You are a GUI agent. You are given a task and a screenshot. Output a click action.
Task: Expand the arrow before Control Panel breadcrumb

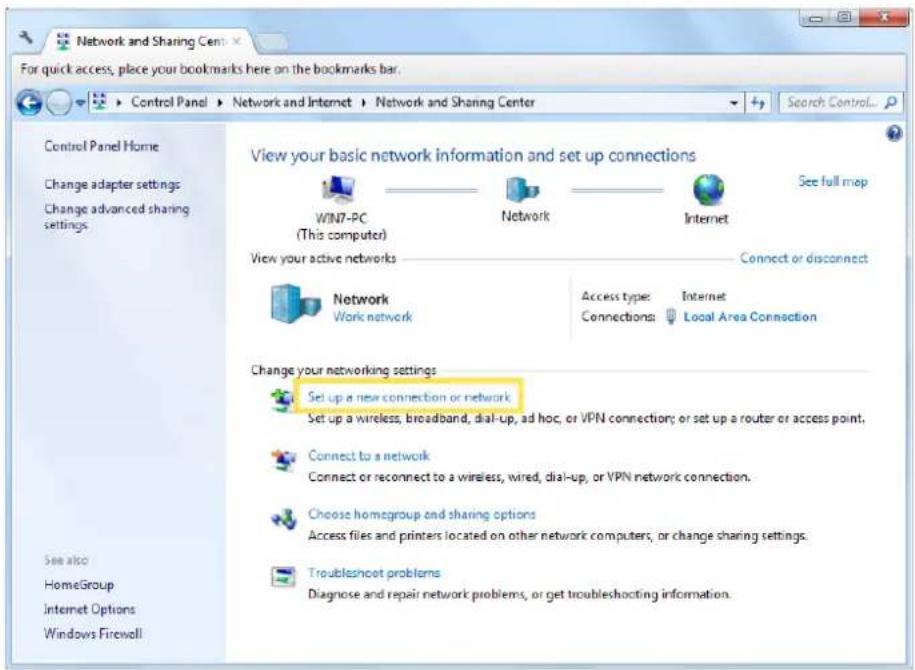(119, 103)
